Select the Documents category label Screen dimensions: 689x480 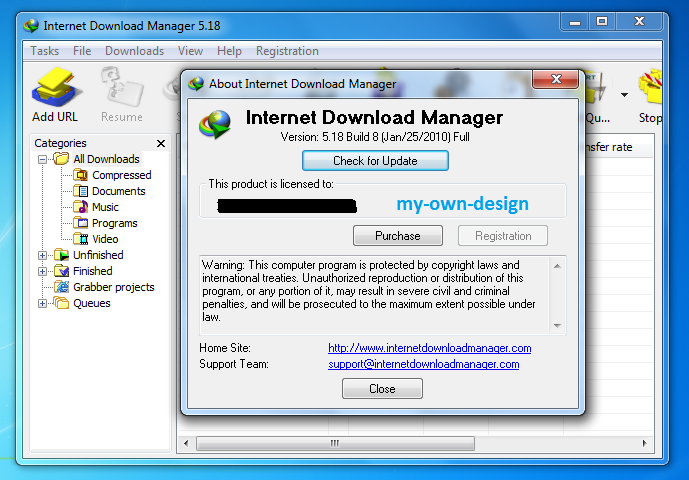[x=119, y=191]
